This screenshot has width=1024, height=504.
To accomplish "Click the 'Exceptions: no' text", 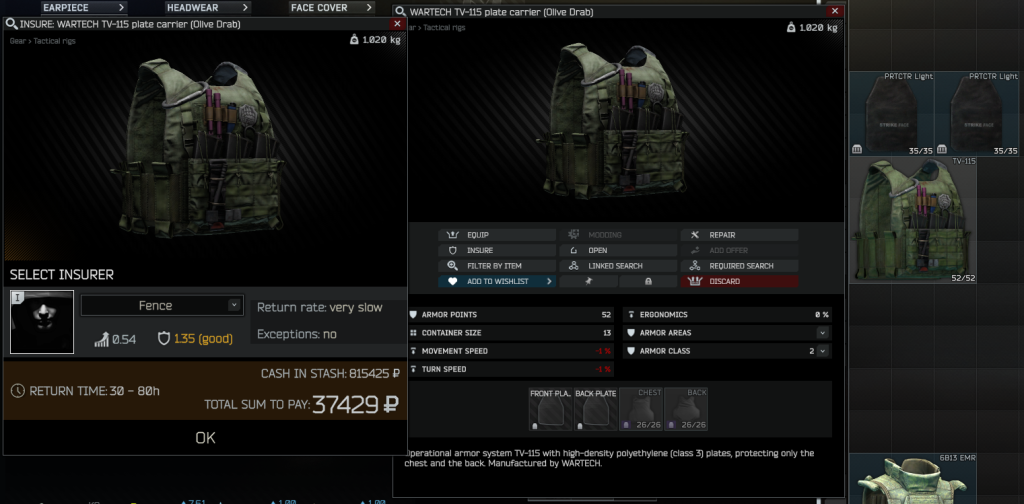I will [297, 334].
